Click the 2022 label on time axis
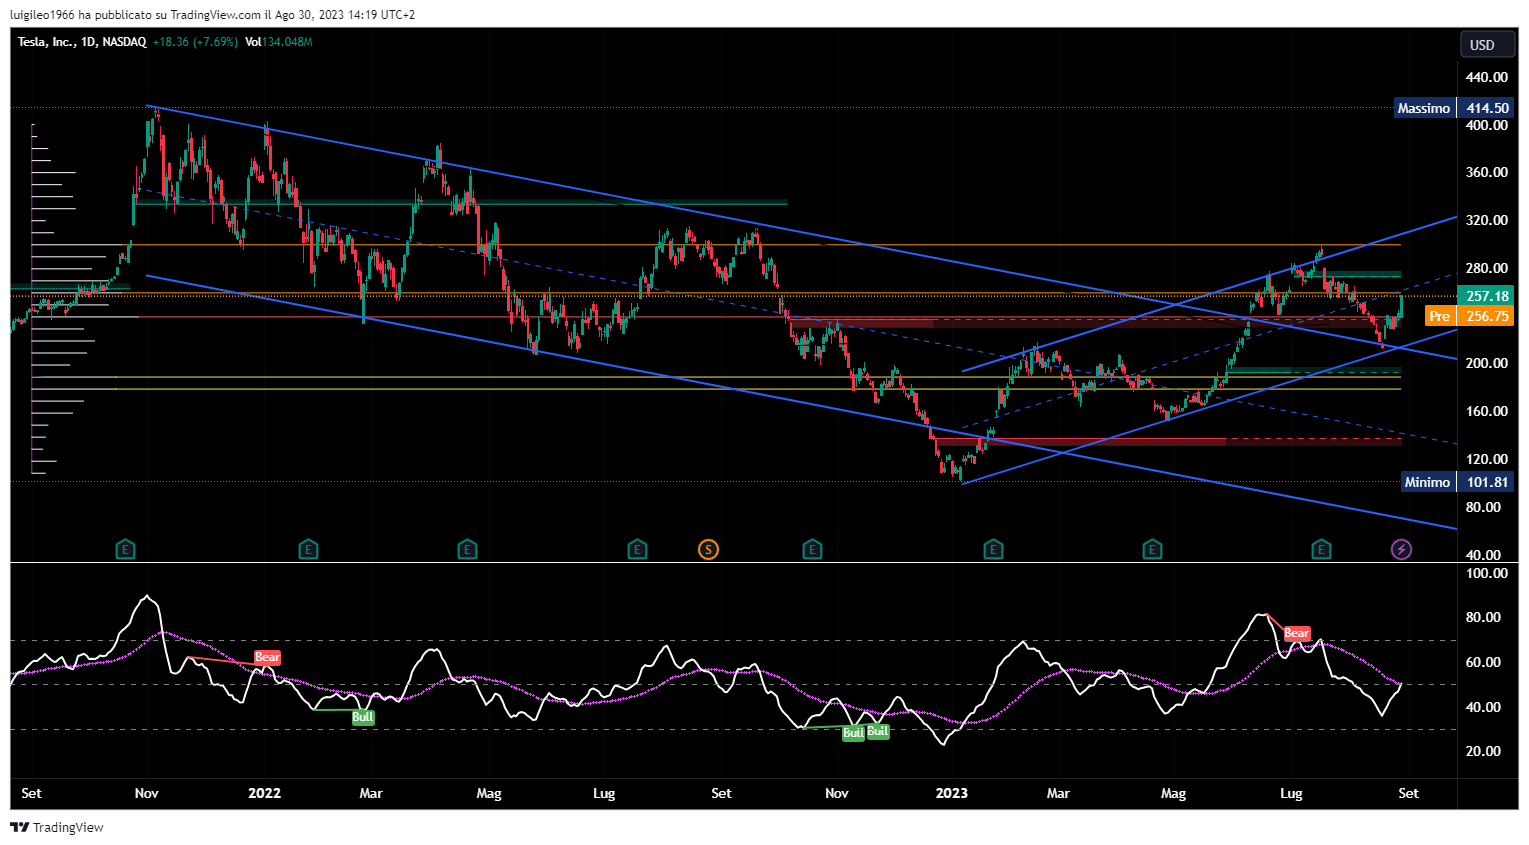 coord(264,793)
